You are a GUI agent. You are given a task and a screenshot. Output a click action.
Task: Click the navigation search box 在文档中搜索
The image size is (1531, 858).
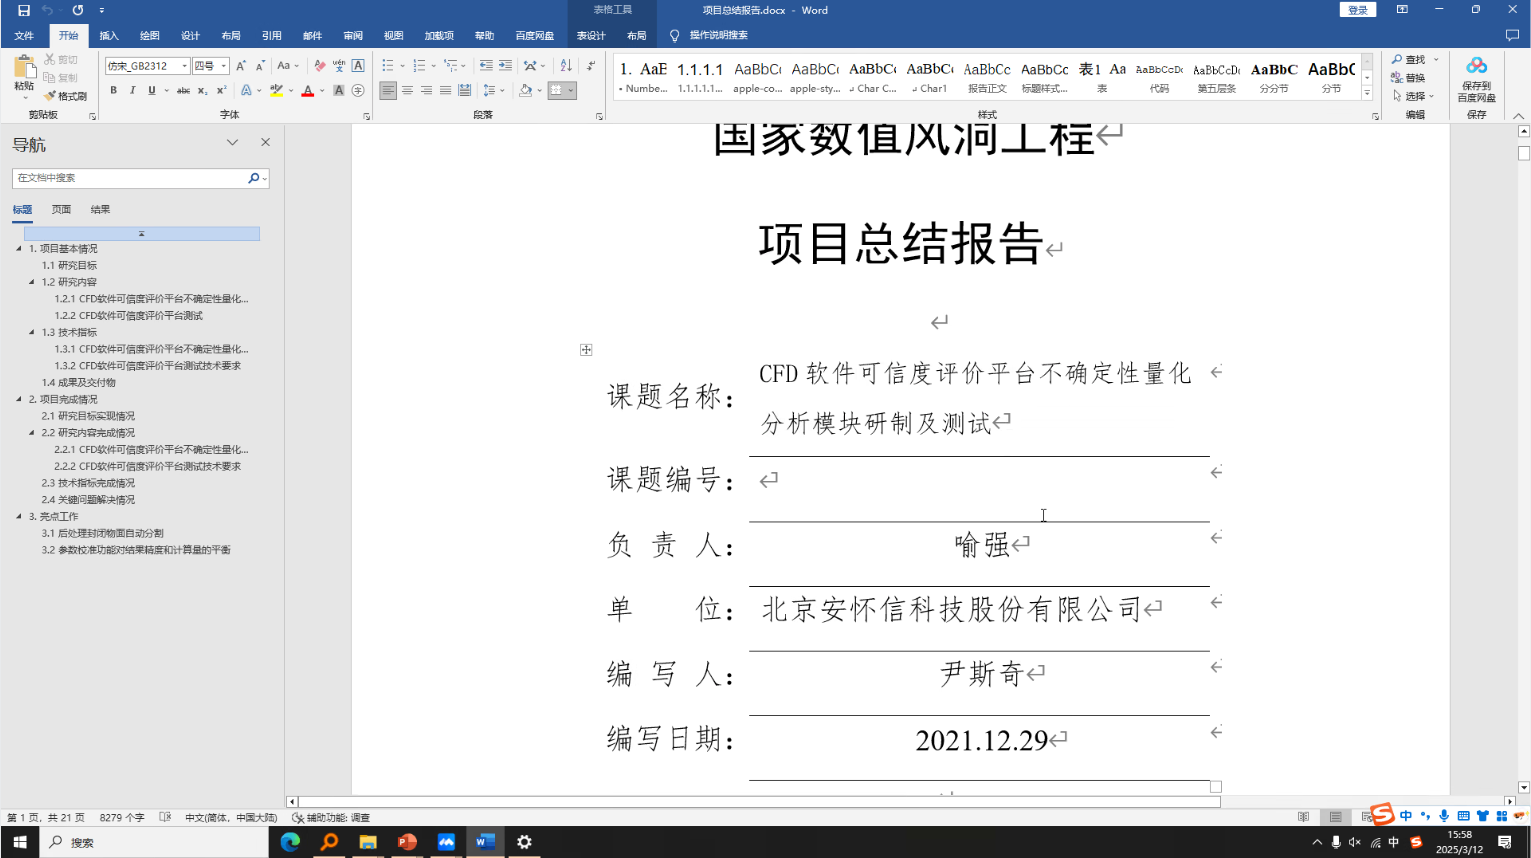(130, 178)
